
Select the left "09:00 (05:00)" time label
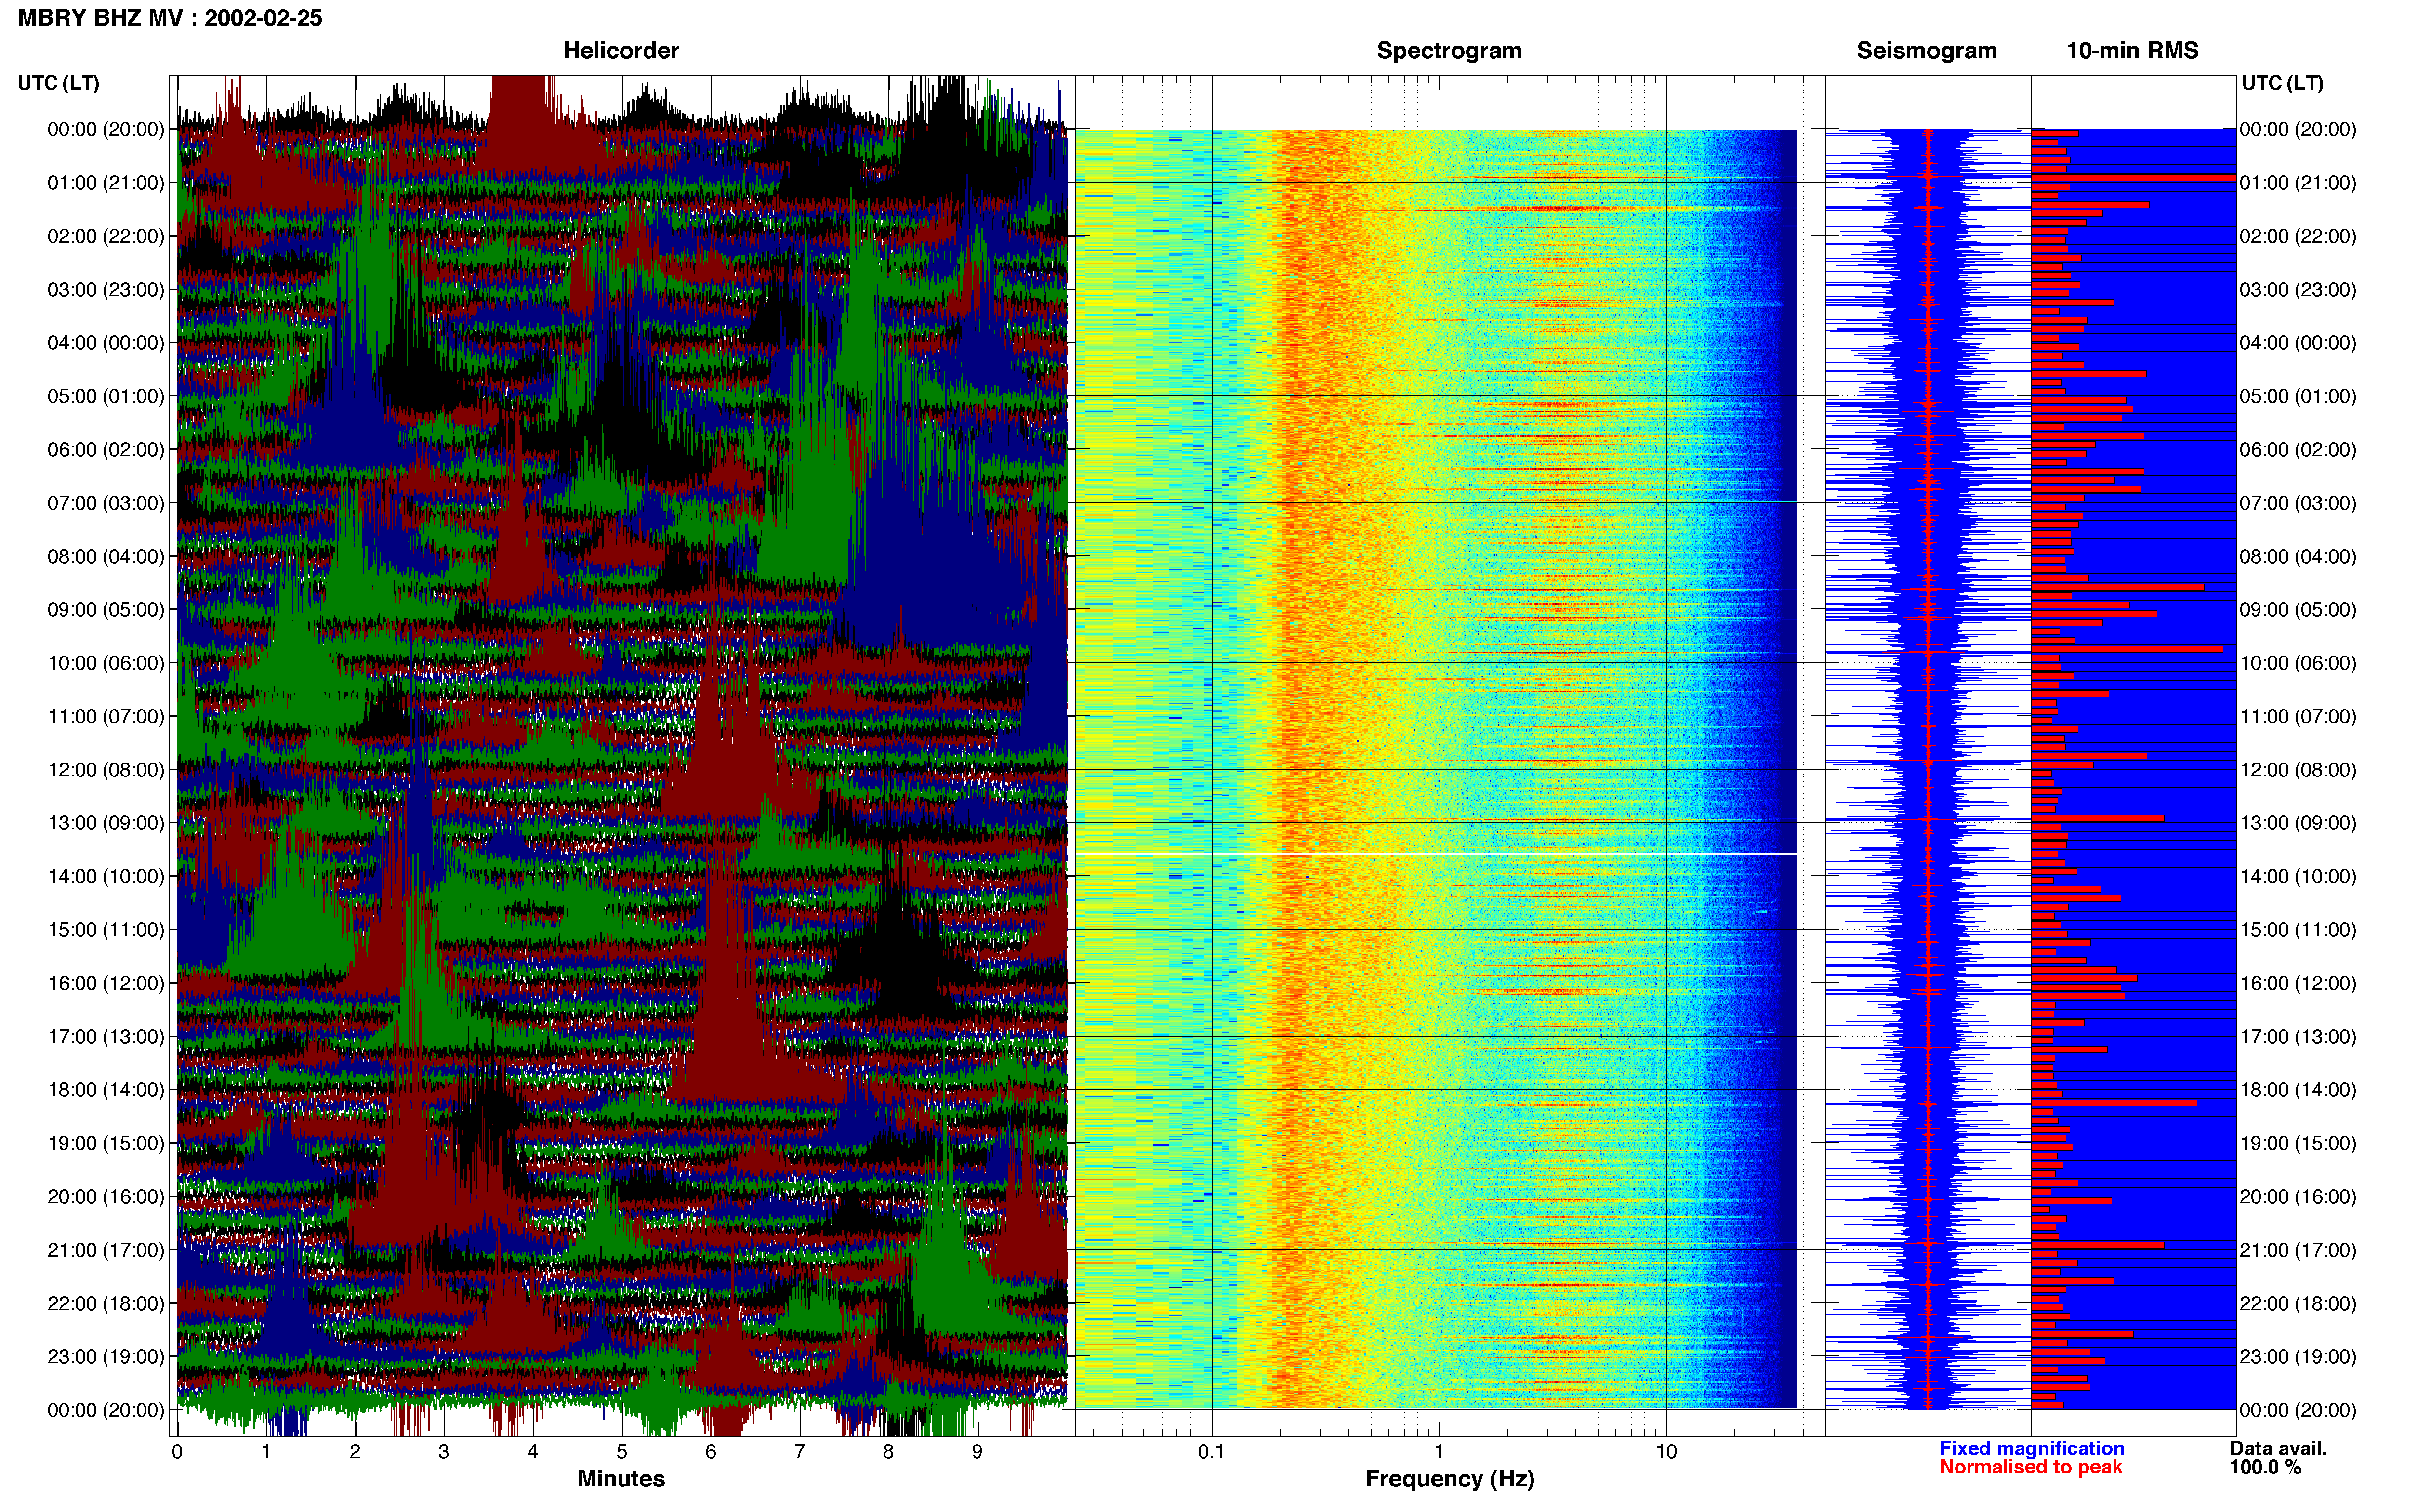coord(106,610)
